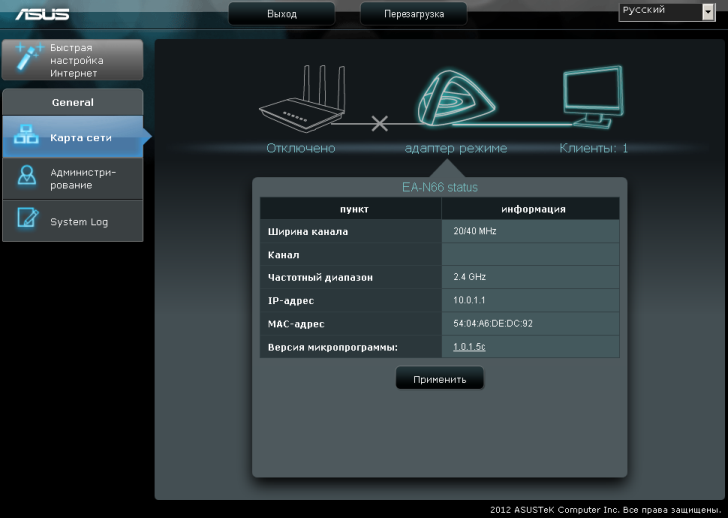This screenshot has width=728, height=518.
Task: Click the Administration user icon
Action: [x=25, y=178]
